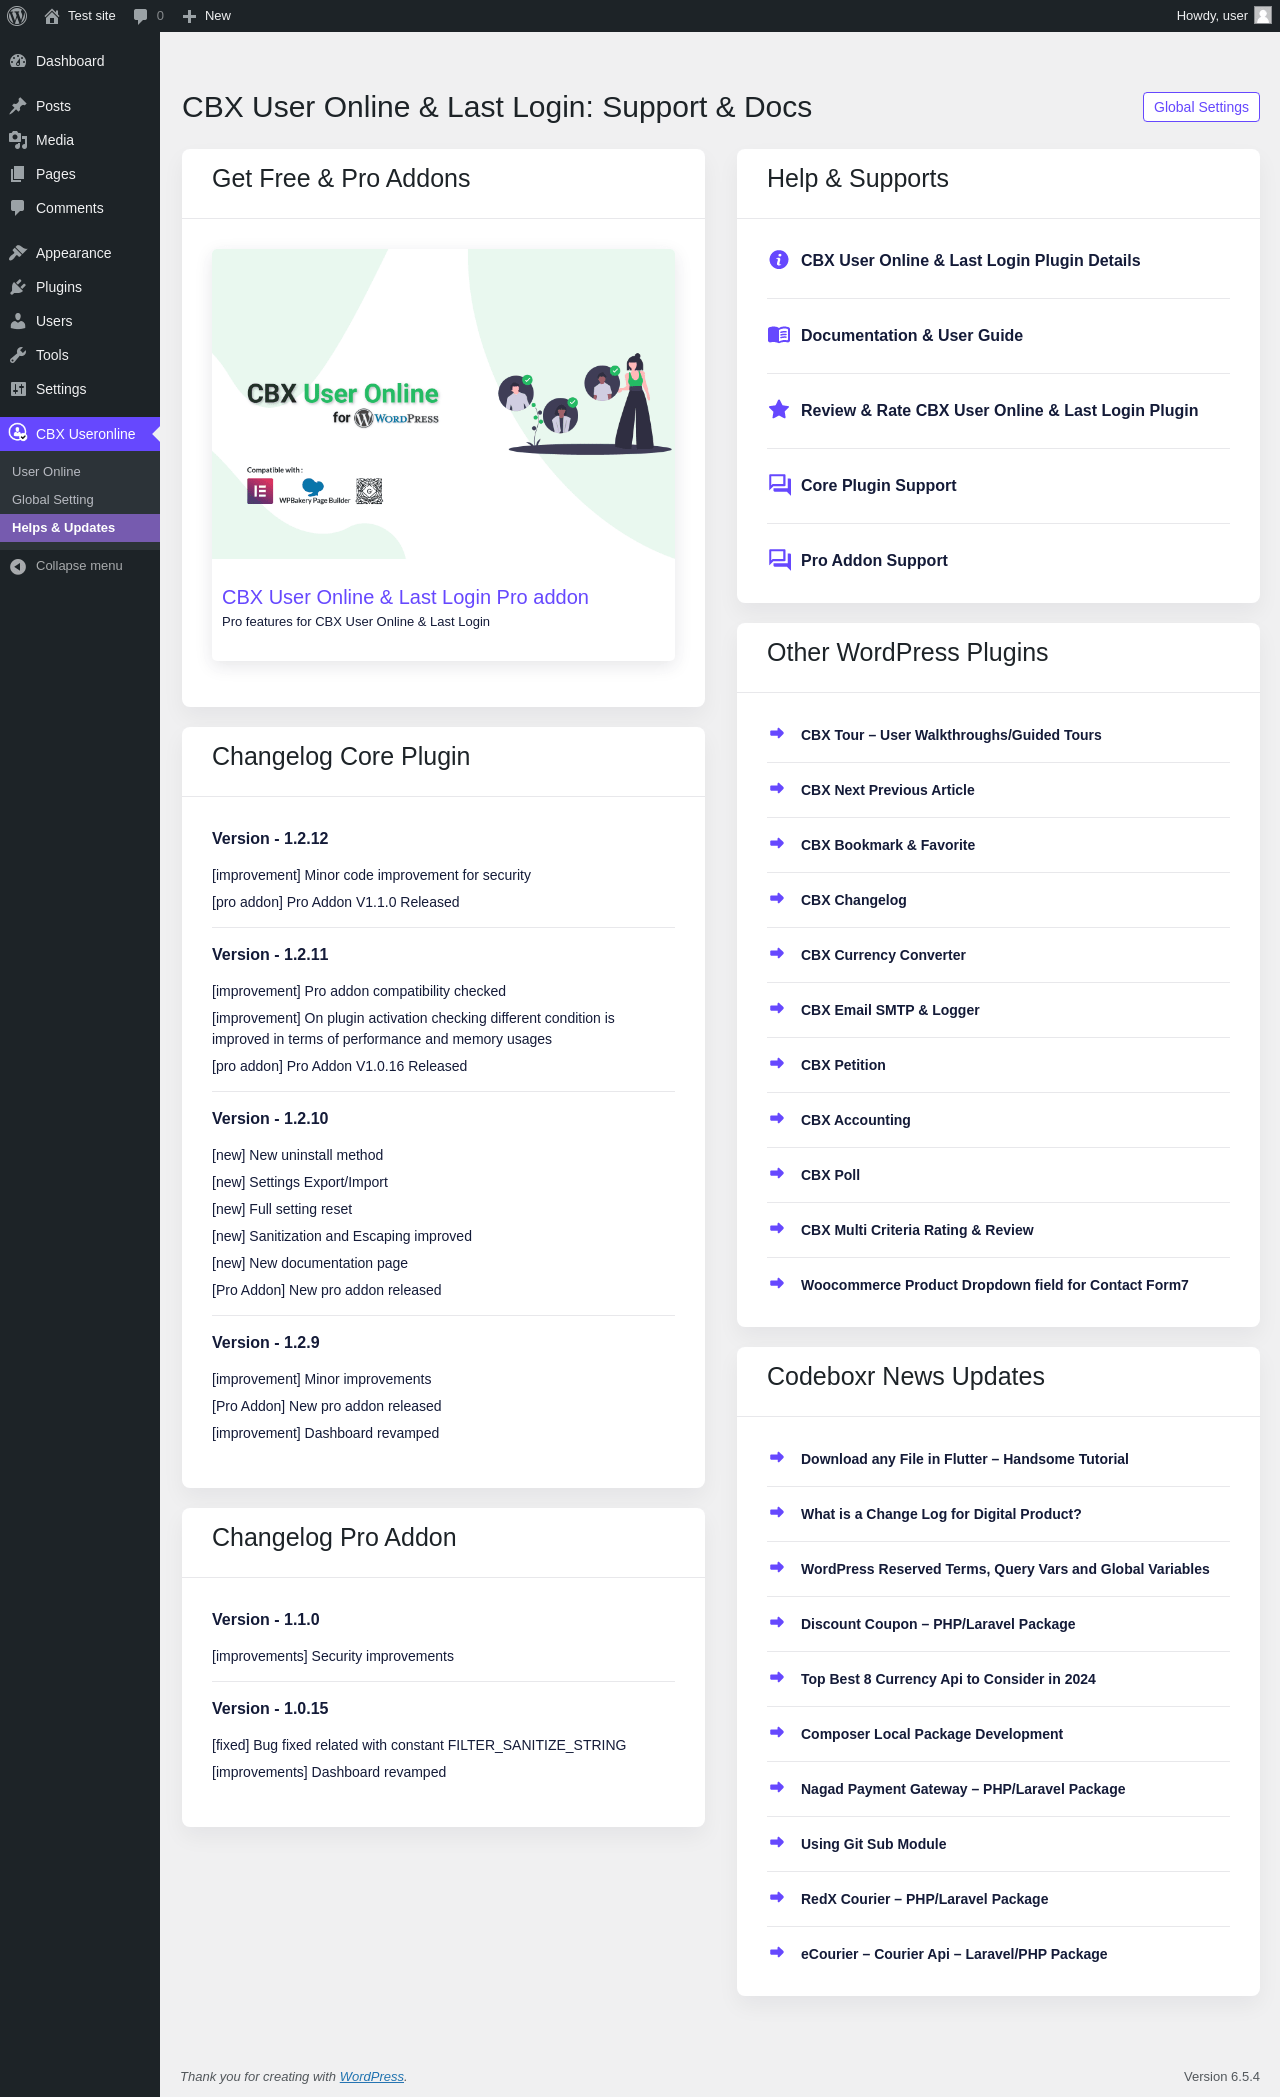Click the Posts pushpin icon
1280x2097 pixels.
pyautogui.click(x=18, y=106)
